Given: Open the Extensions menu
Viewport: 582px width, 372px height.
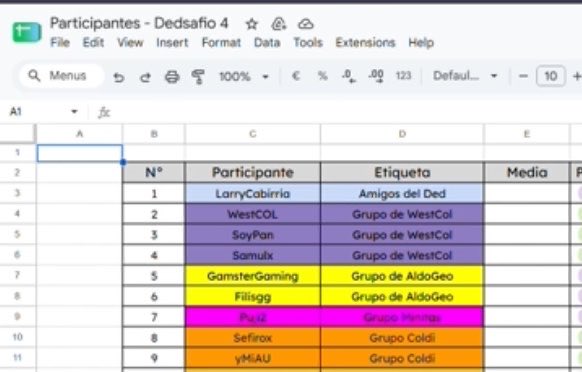Looking at the screenshot, I should 366,43.
